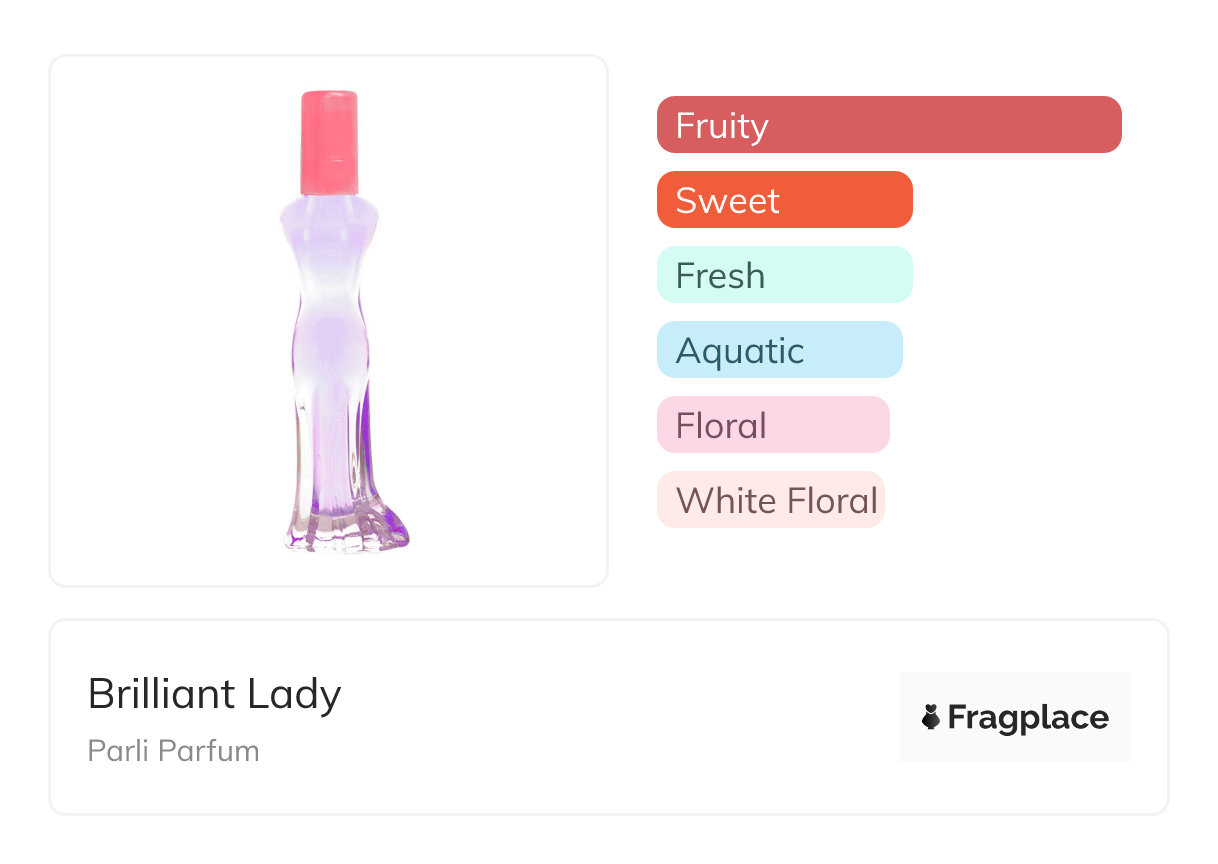Open the Parli Parfum brand link
The height and width of the screenshot is (864, 1218).
pyautogui.click(x=173, y=751)
